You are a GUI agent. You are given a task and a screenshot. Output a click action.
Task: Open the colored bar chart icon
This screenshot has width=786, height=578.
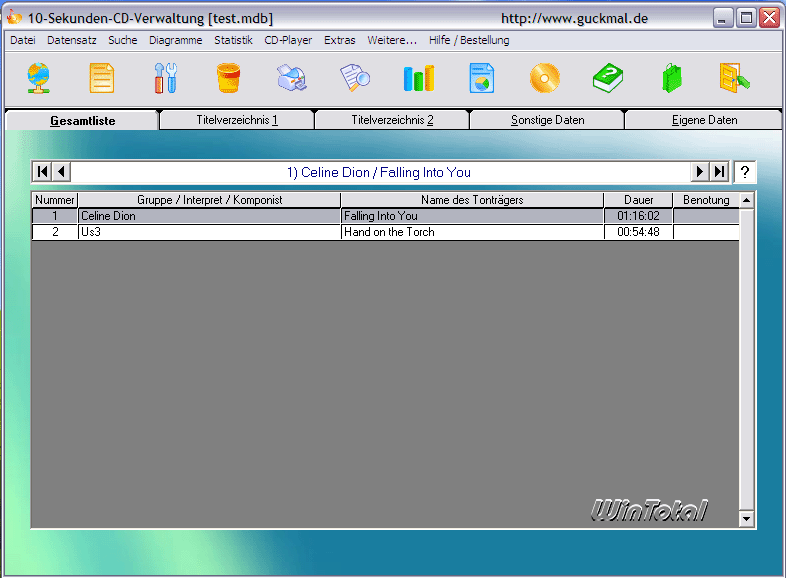point(419,78)
